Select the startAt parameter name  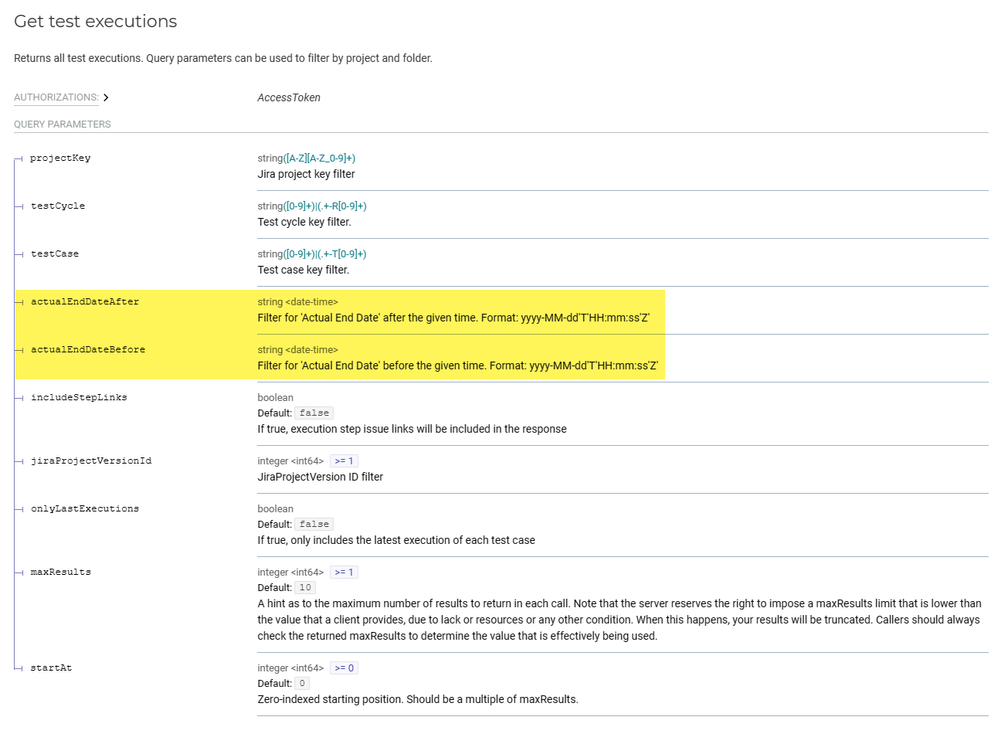coord(50,668)
